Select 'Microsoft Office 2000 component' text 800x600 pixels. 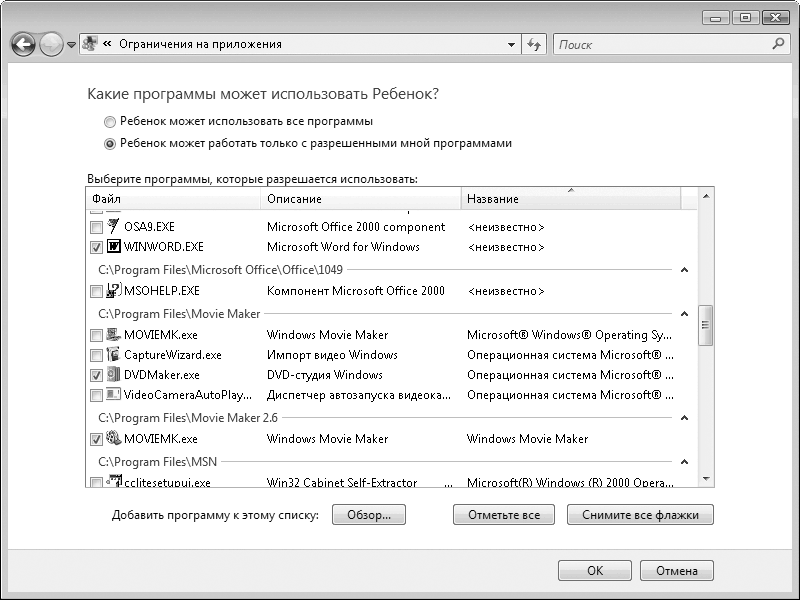356,227
